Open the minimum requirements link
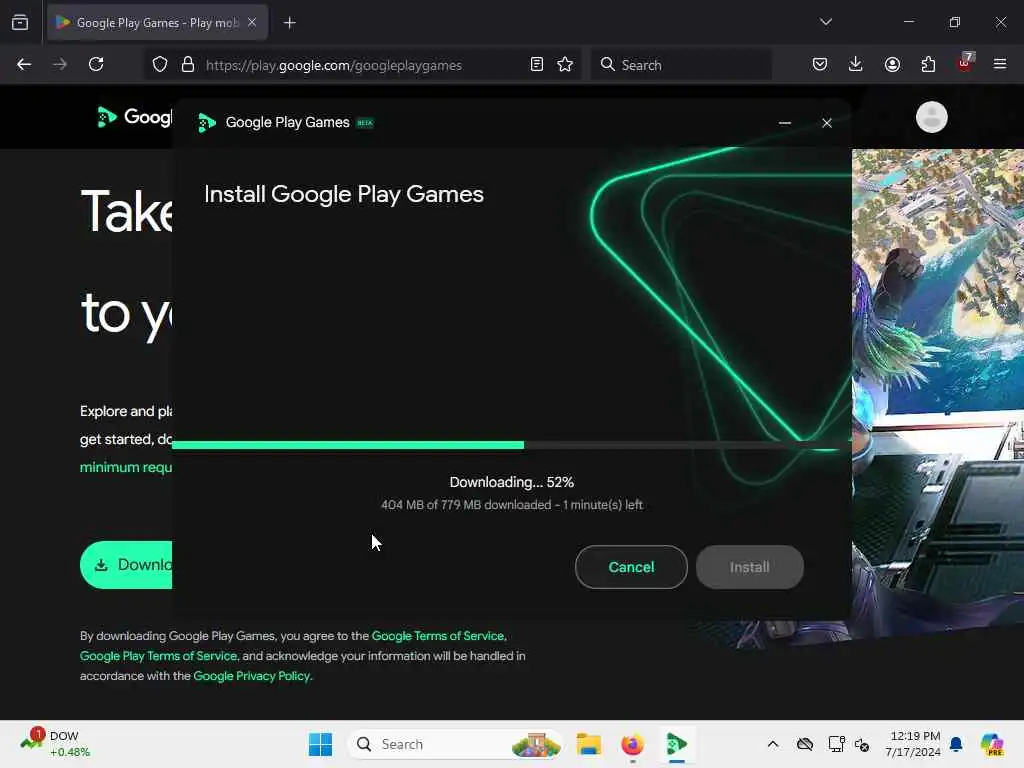 coord(126,467)
